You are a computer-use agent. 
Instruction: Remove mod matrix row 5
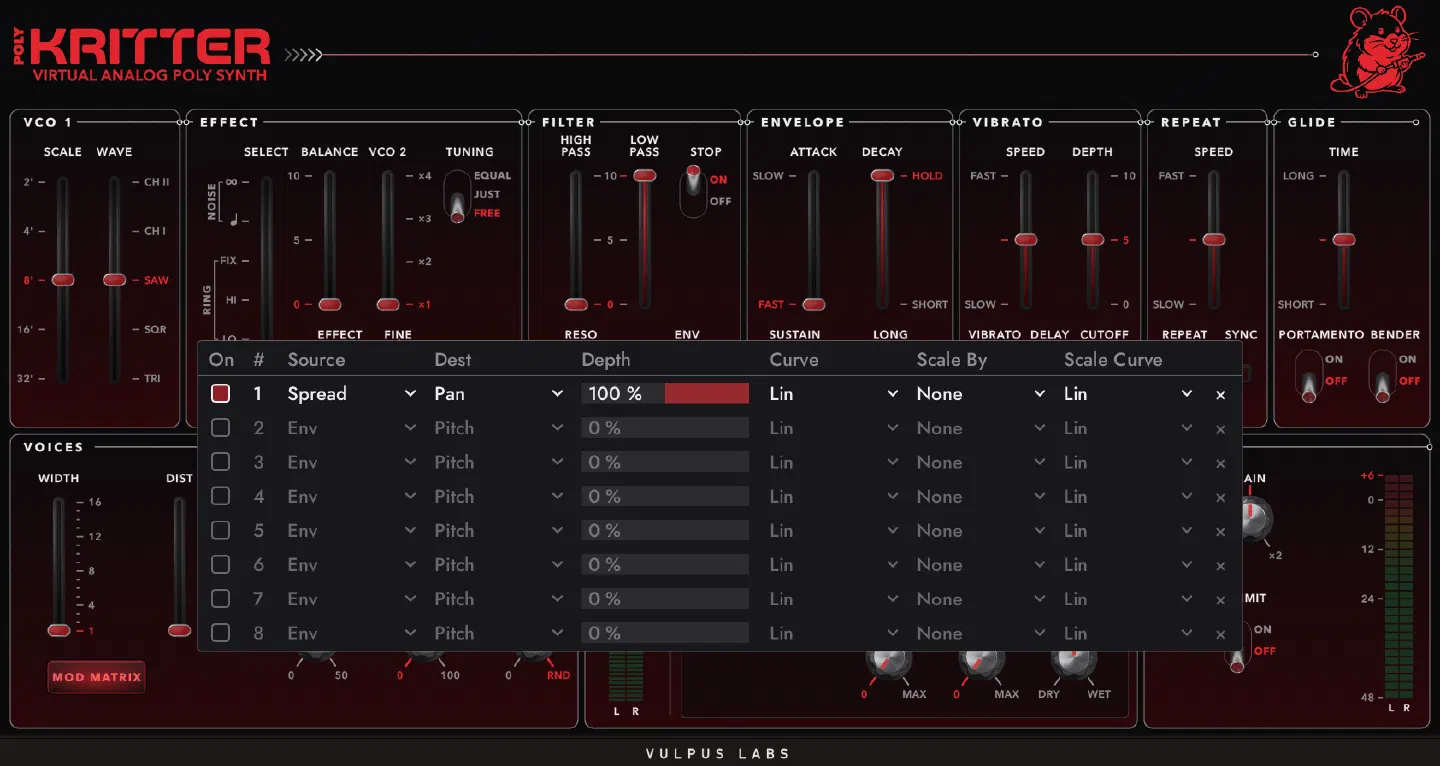pos(1220,531)
